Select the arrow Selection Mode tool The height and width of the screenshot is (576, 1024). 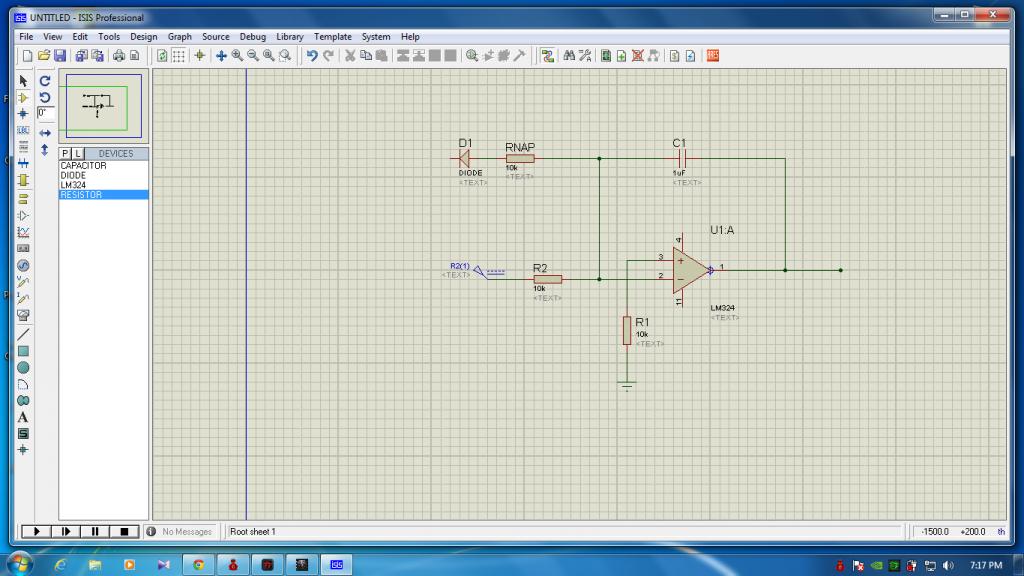[23, 81]
